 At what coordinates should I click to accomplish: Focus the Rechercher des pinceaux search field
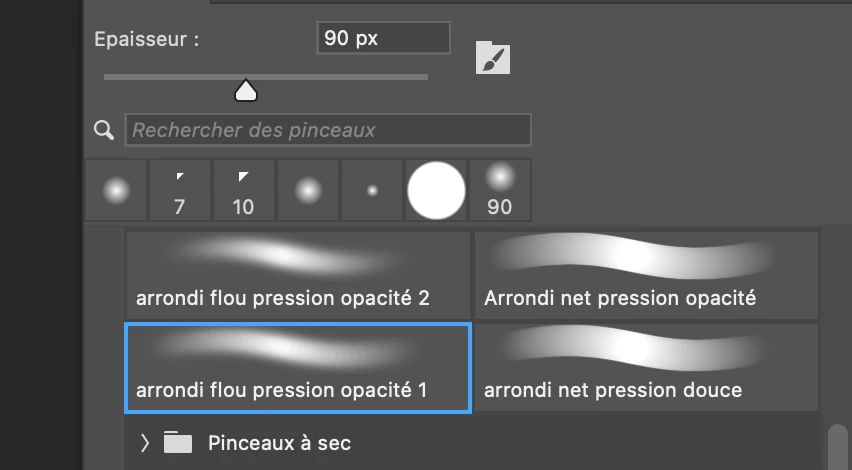click(x=328, y=130)
